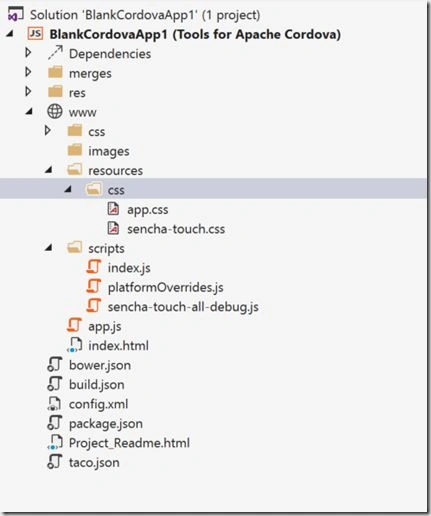The image size is (431, 516).
Task: Collapse the resources folder
Action: (x=49, y=170)
